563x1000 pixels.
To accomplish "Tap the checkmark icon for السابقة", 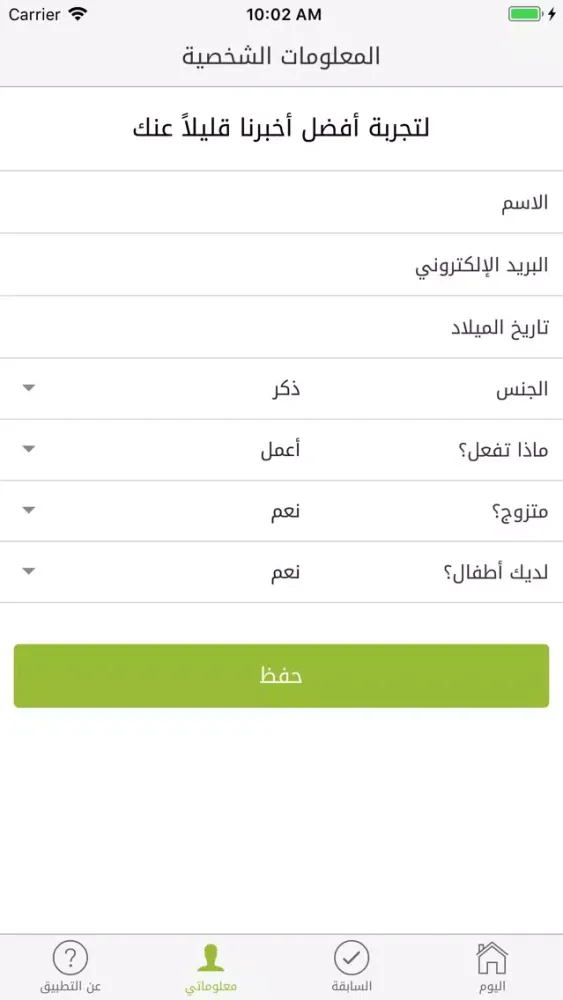I will coord(351,957).
